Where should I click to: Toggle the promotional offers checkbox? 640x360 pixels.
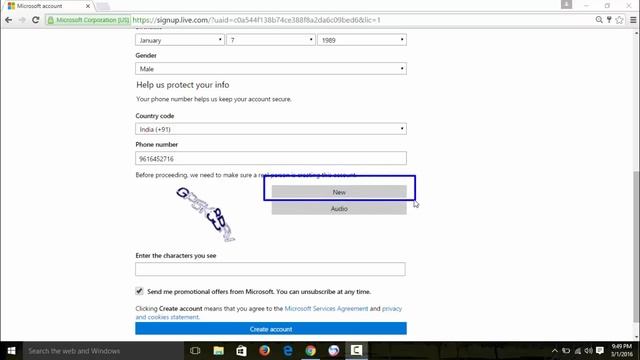[139, 291]
